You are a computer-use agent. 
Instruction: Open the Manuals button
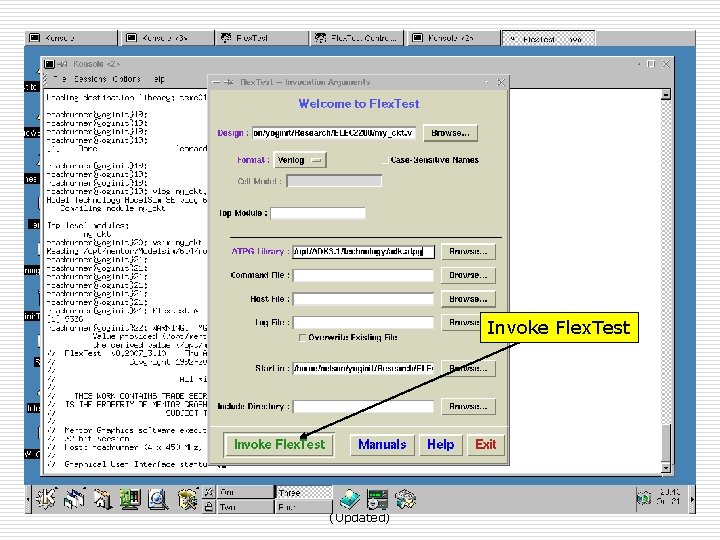point(382,444)
